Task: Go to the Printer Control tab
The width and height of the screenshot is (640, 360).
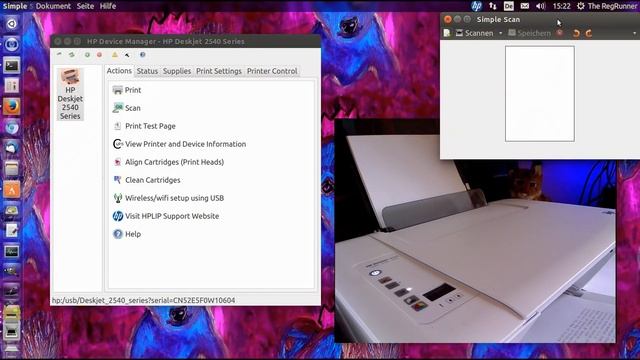Action: [272, 71]
